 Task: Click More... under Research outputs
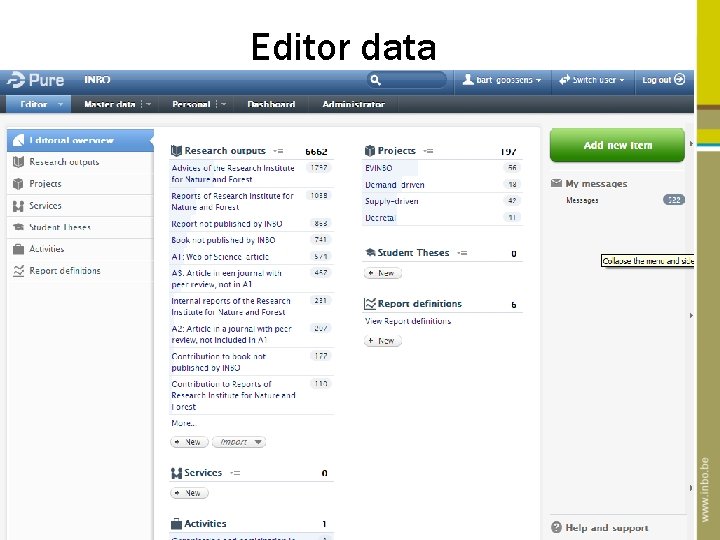tap(183, 423)
